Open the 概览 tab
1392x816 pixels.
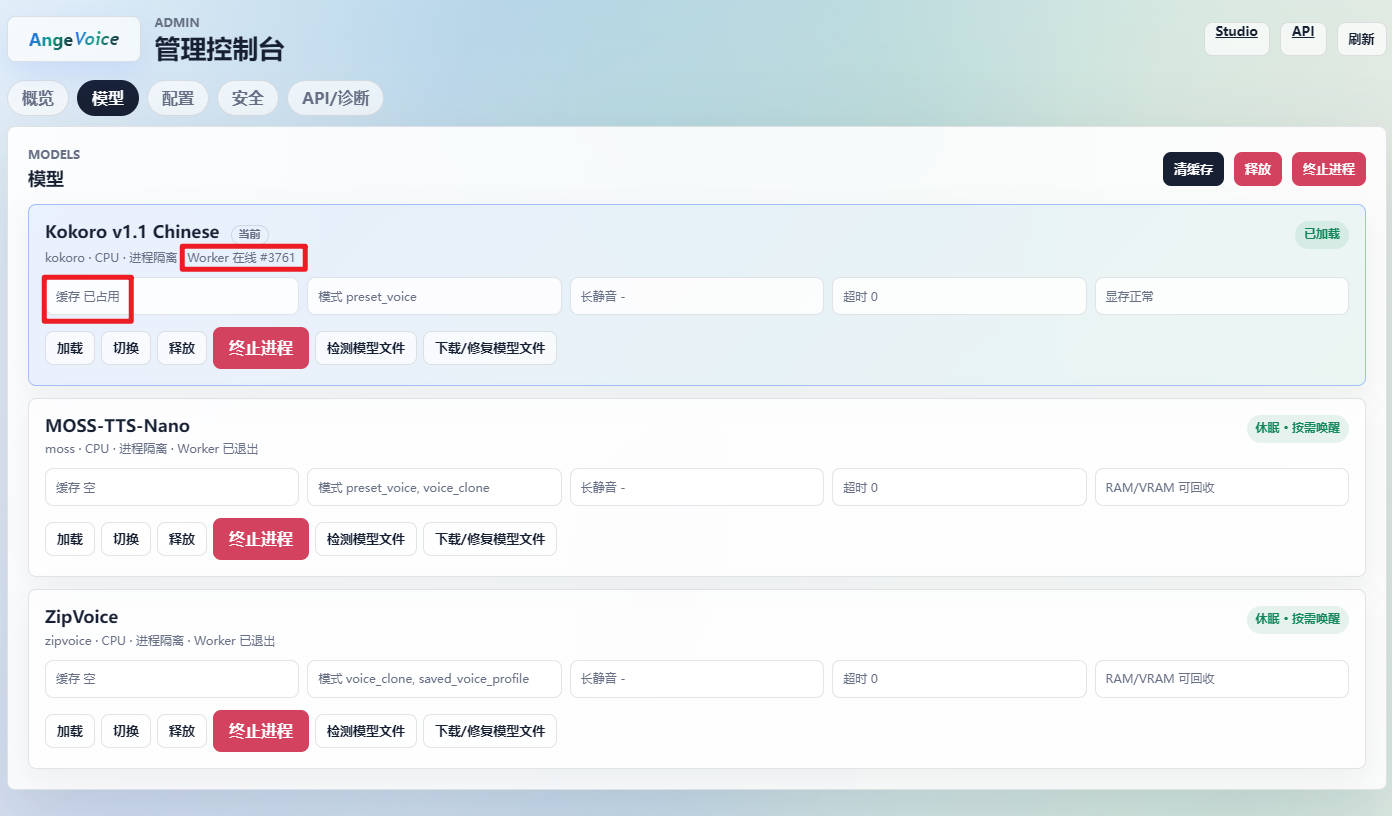(38, 98)
